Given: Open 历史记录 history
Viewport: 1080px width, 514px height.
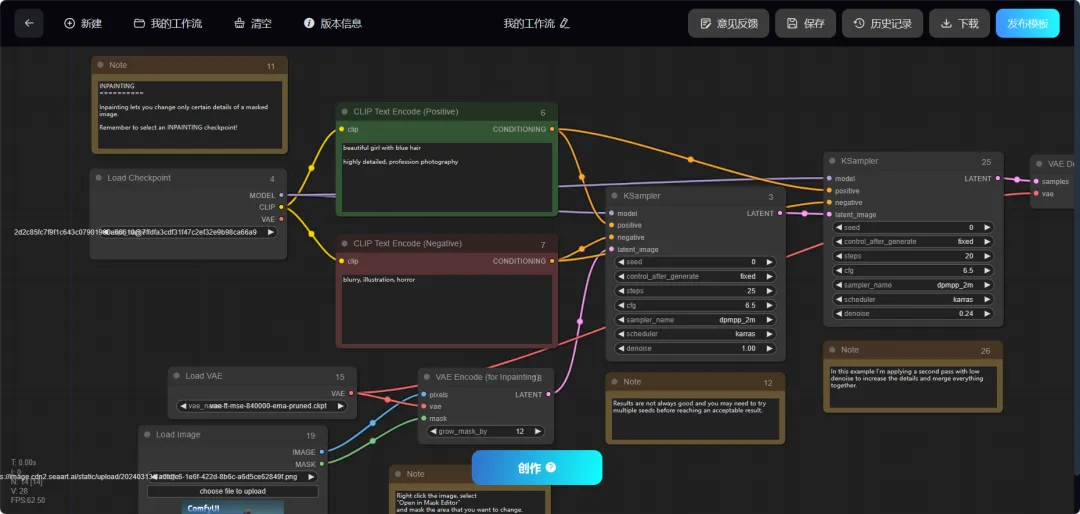Looking at the screenshot, I should pos(882,23).
